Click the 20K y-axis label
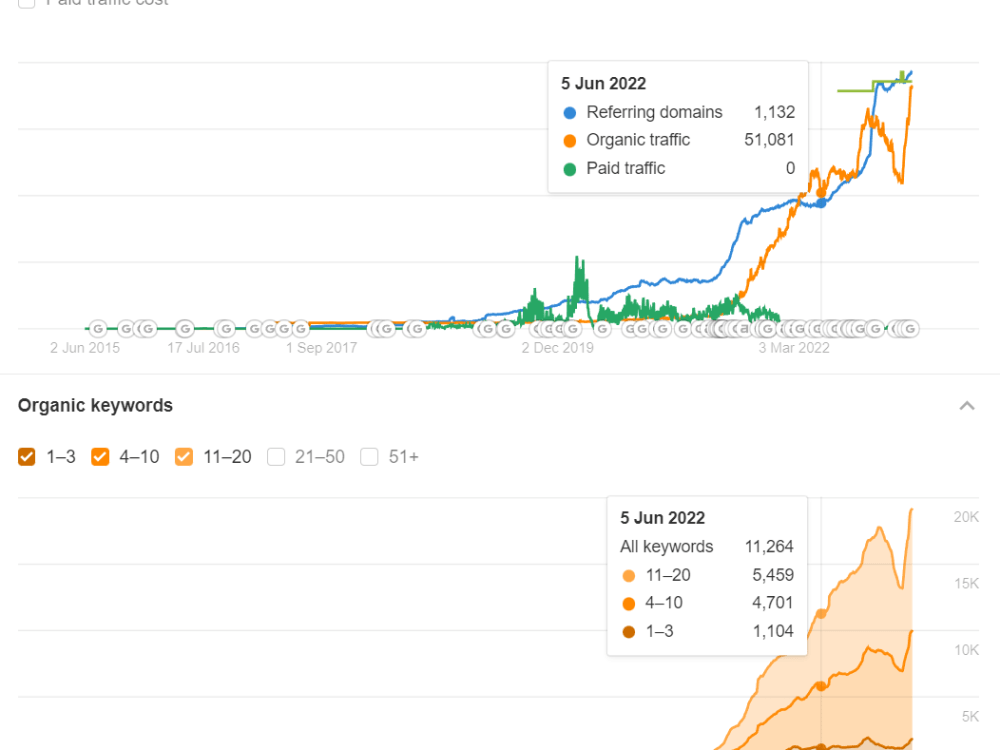1000x750 pixels. [966, 517]
